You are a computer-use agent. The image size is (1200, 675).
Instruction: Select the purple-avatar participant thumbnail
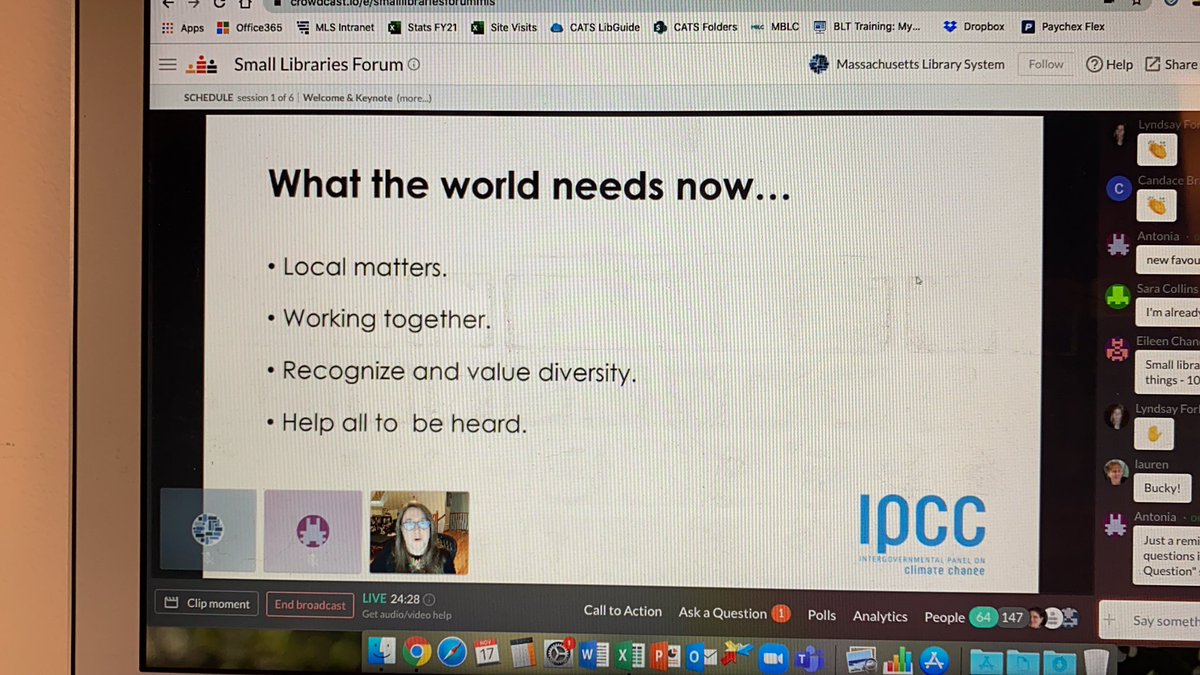click(x=313, y=532)
